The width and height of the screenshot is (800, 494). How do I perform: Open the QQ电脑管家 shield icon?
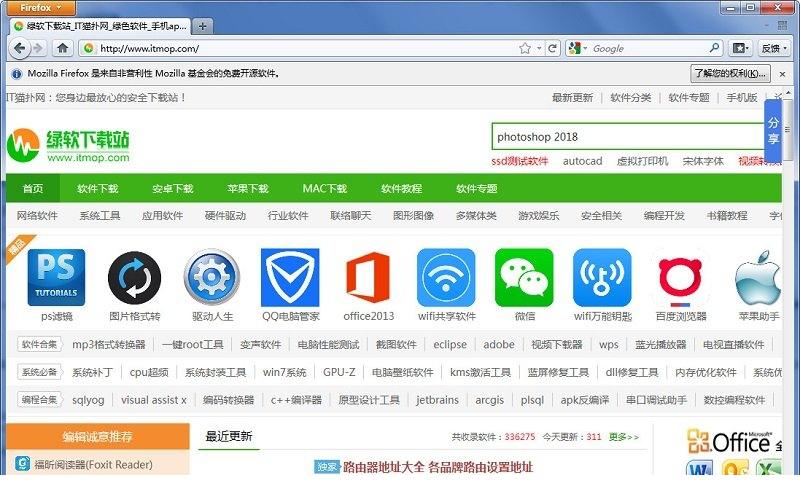[x=290, y=277]
